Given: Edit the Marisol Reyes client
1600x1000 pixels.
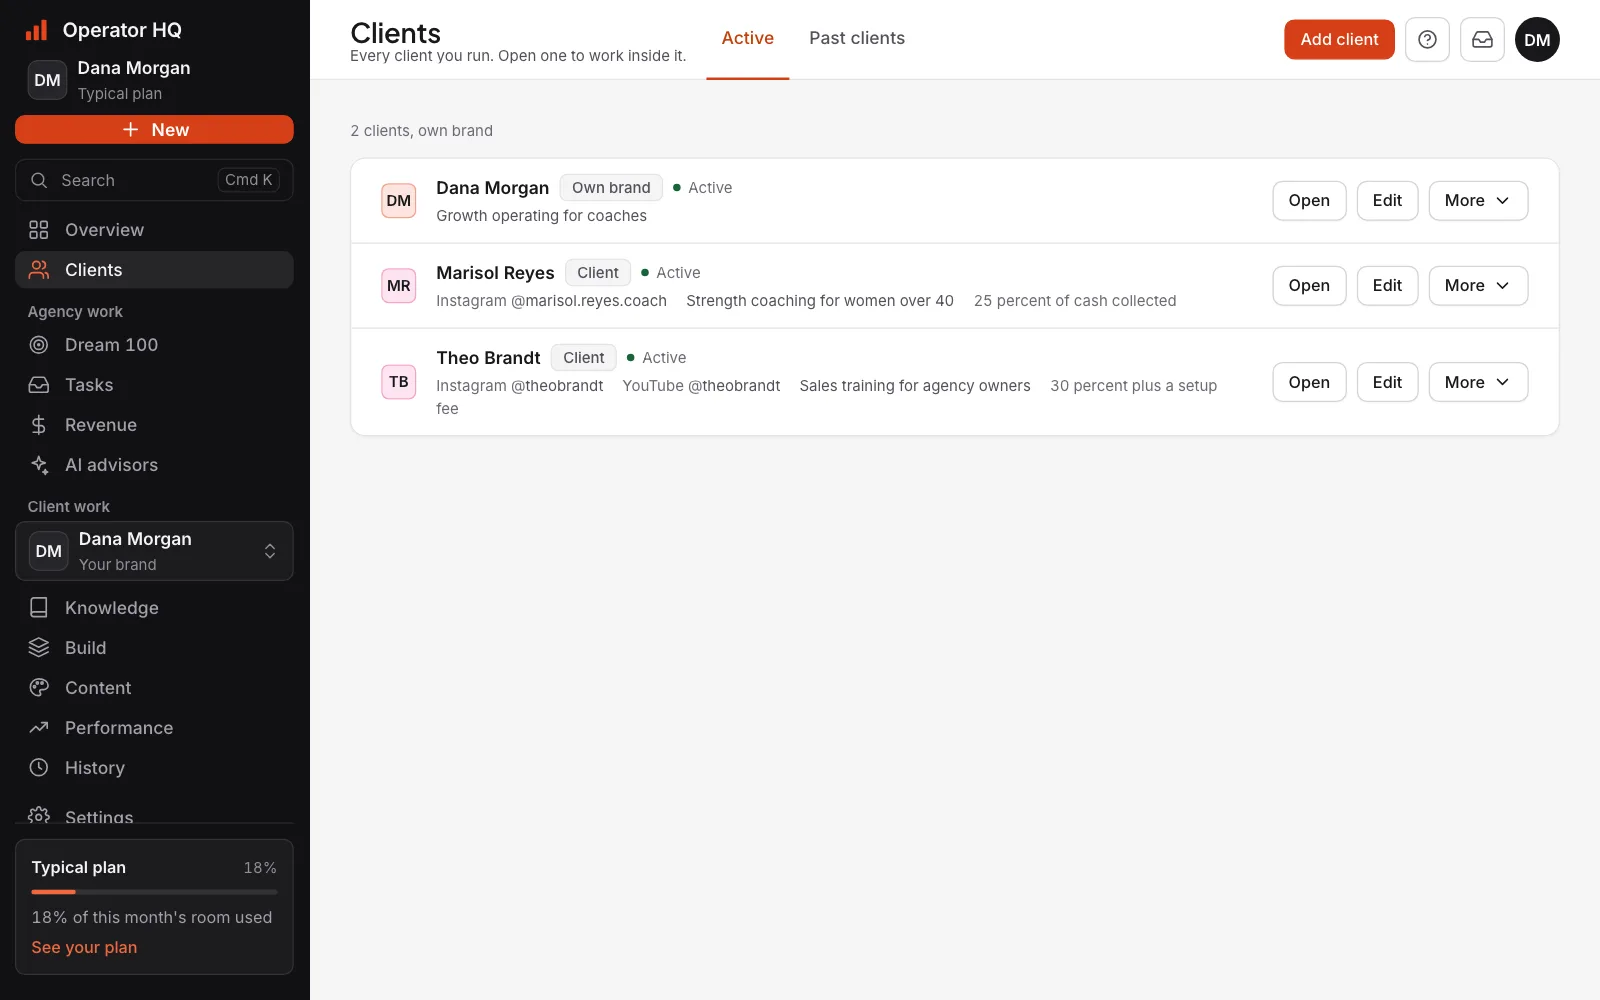Looking at the screenshot, I should 1387,286.
